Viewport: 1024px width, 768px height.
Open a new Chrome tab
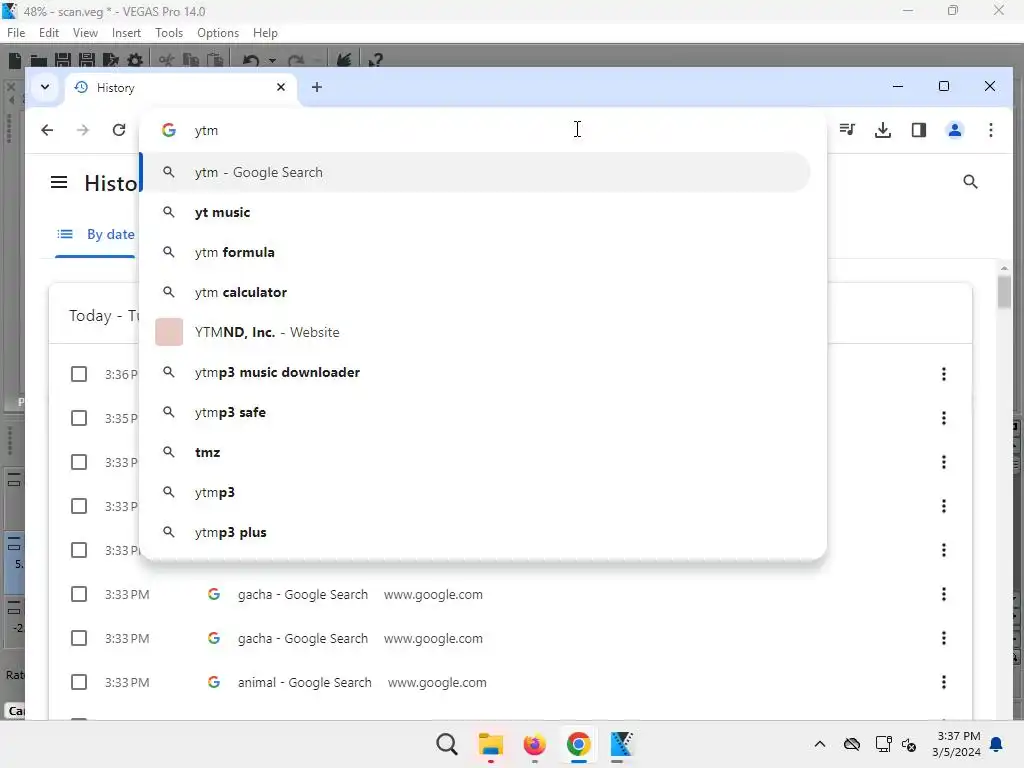[317, 87]
